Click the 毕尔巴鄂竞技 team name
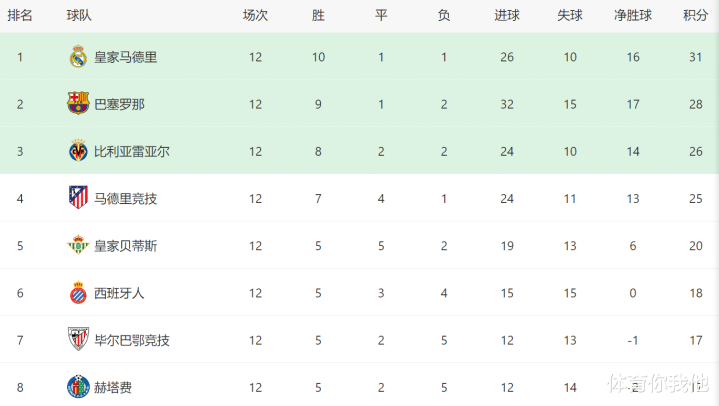719x406 pixels. pyautogui.click(x=131, y=339)
